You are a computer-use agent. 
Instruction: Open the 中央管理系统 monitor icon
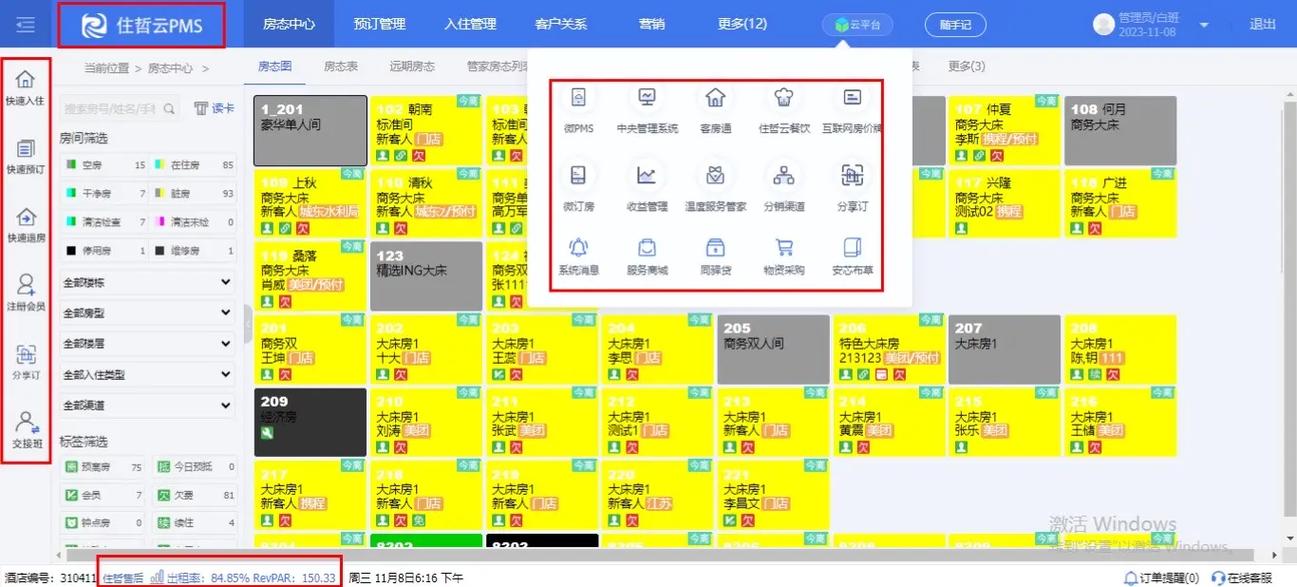point(646,100)
